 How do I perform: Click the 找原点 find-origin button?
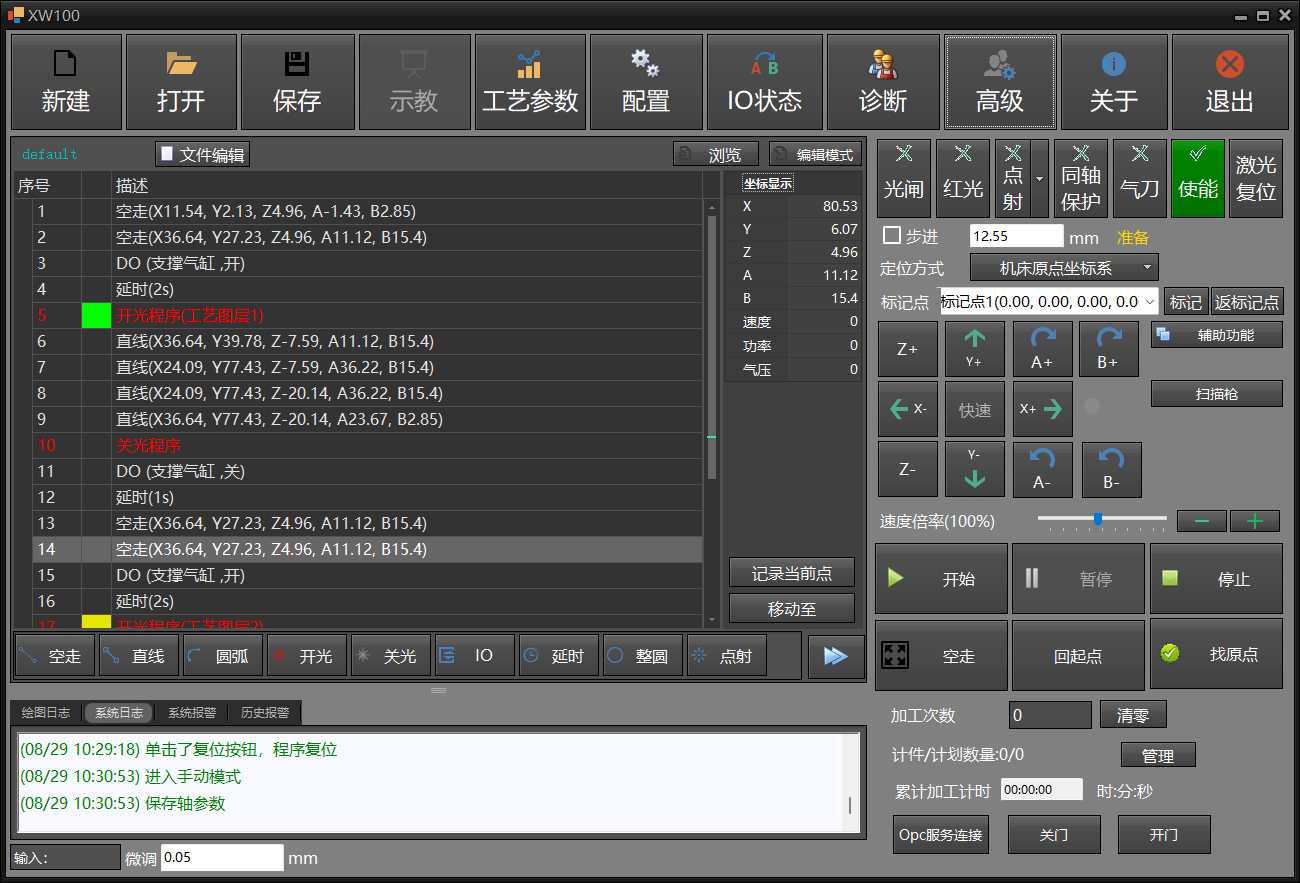pos(1215,655)
